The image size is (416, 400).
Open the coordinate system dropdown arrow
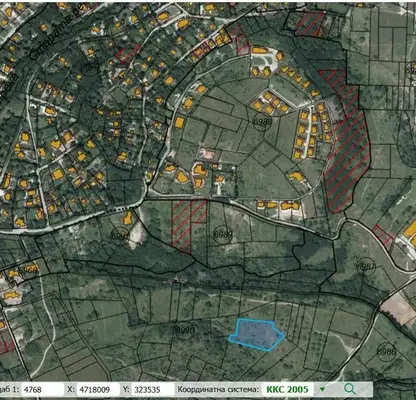pos(322,389)
